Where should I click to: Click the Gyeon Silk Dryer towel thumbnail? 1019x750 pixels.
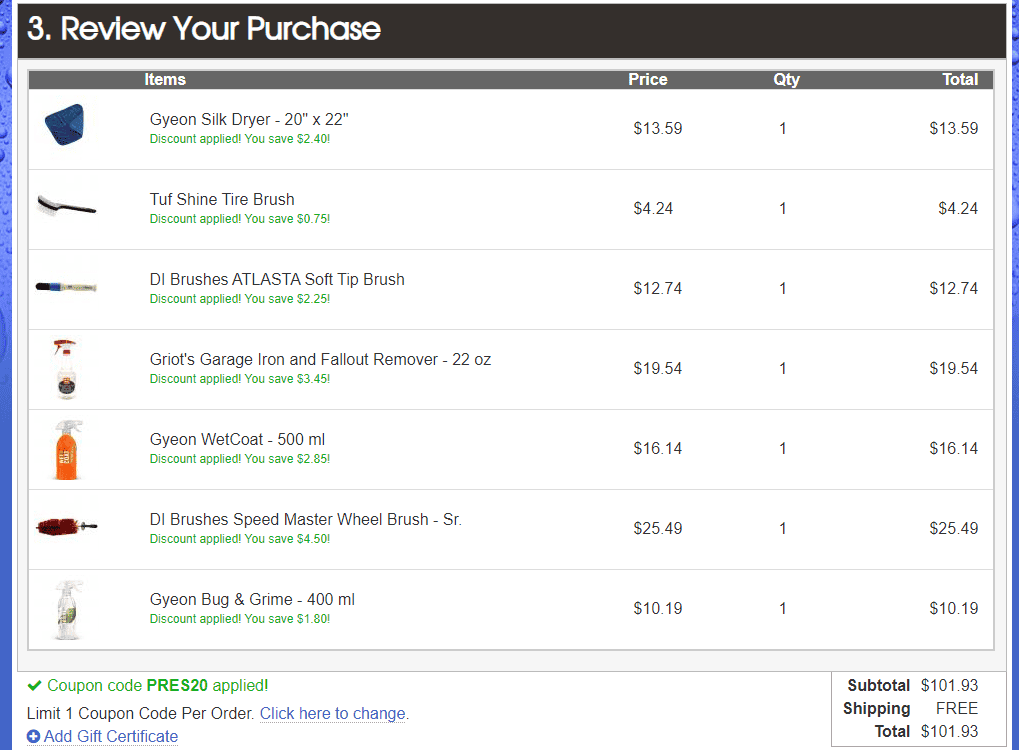[65, 124]
